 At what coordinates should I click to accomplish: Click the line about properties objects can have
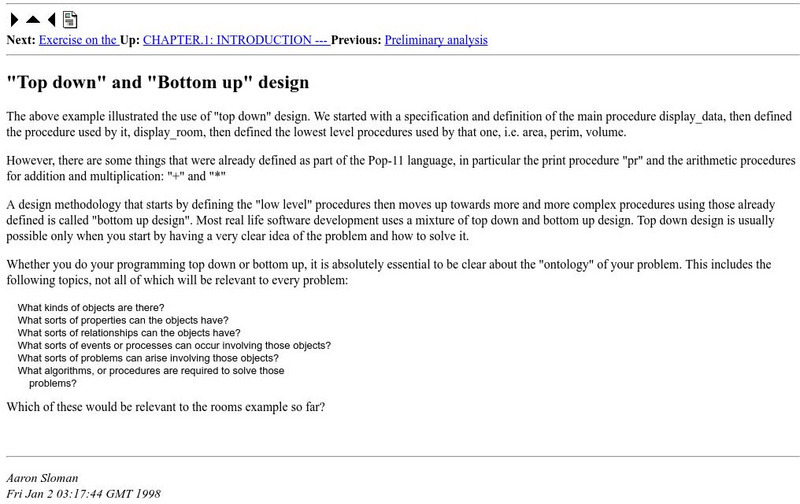tap(117, 320)
